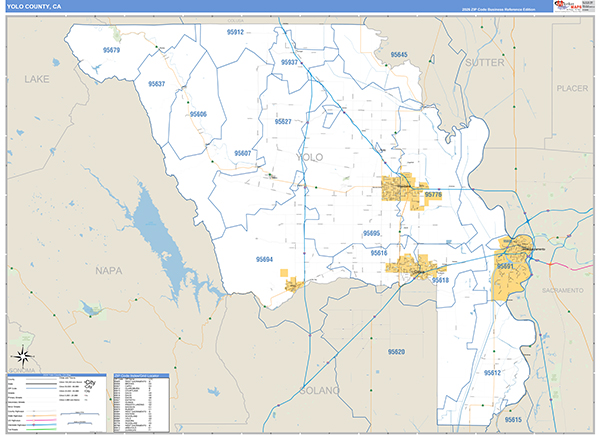Select ZIP code 95606 label

coord(196,114)
